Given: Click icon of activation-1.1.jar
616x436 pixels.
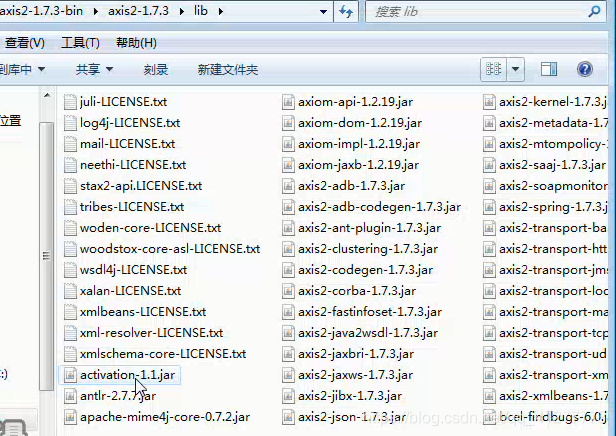Looking at the screenshot, I should point(70,375).
